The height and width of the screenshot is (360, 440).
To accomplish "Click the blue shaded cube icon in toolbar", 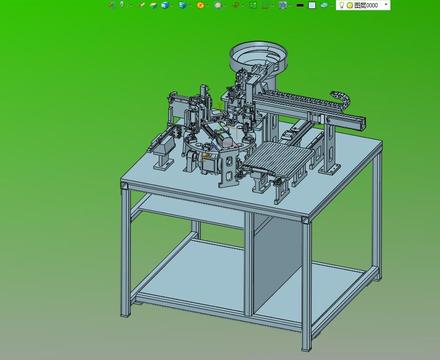I will (x=165, y=5).
